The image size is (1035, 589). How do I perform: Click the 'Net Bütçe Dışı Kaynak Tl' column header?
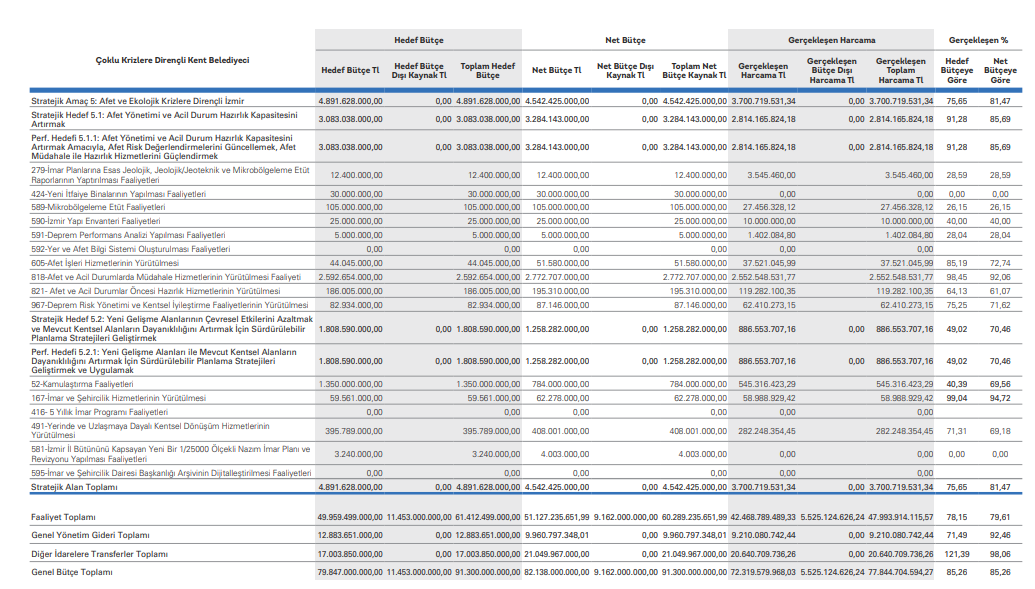coord(625,71)
